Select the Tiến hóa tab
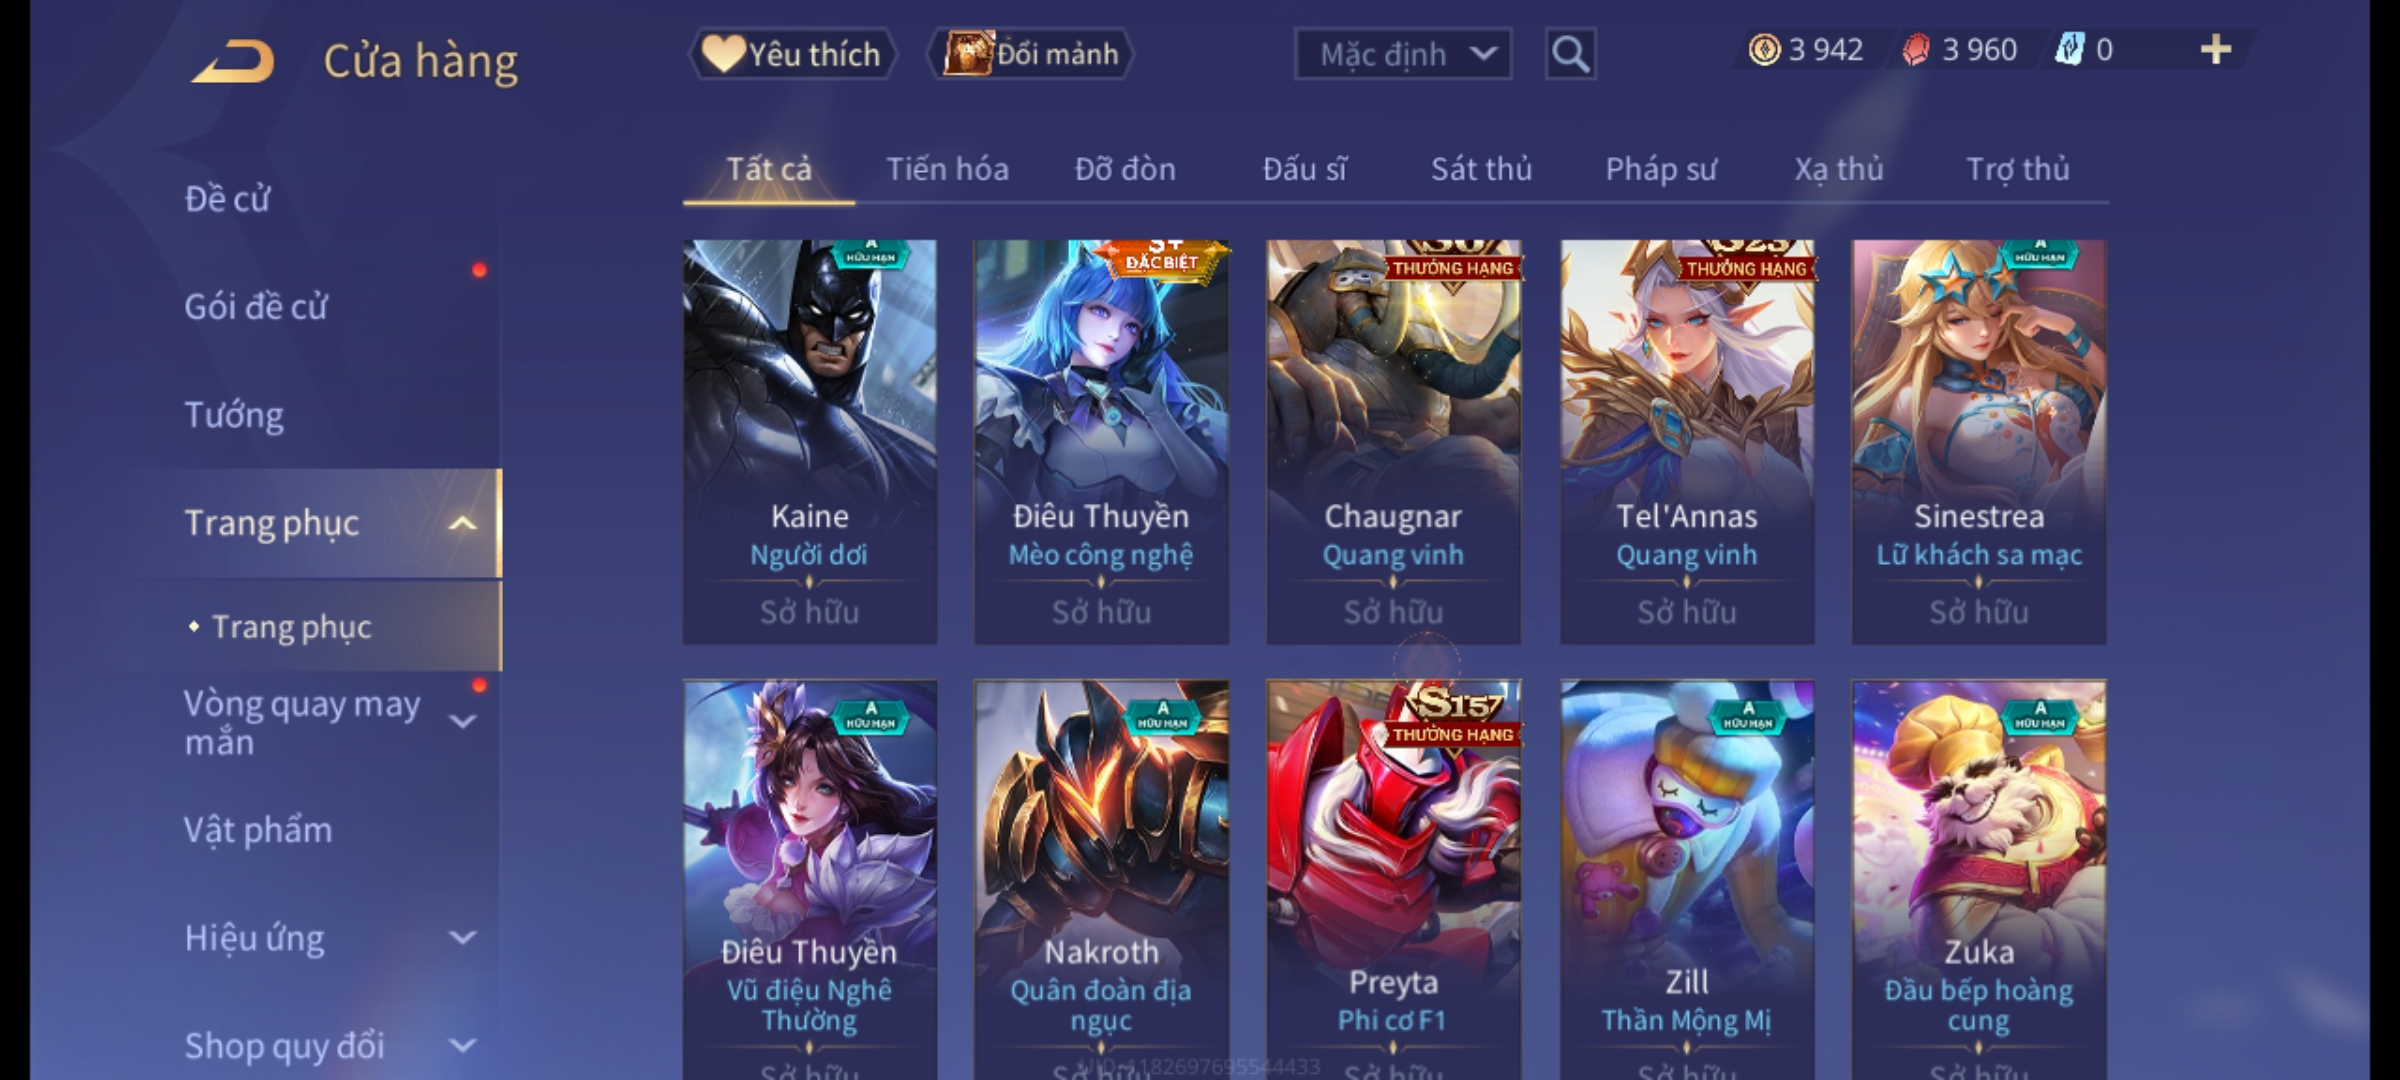This screenshot has width=2400, height=1080. coord(947,169)
